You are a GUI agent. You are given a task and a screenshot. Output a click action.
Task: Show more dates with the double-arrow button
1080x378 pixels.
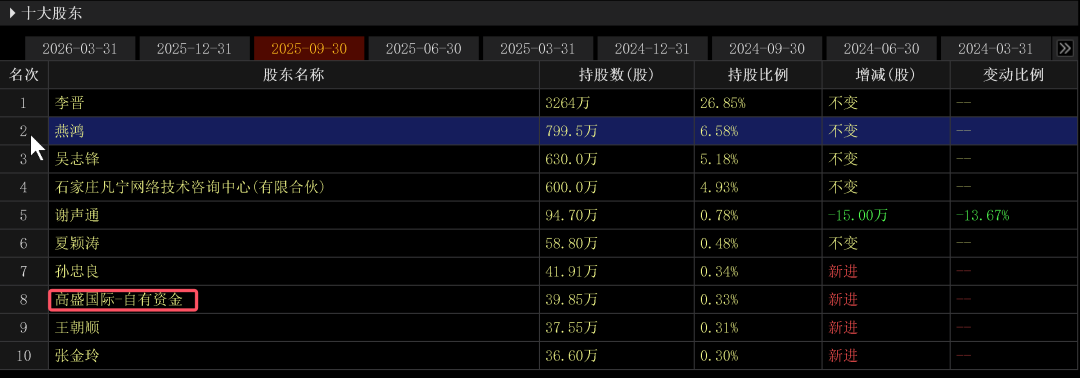pos(1065,48)
